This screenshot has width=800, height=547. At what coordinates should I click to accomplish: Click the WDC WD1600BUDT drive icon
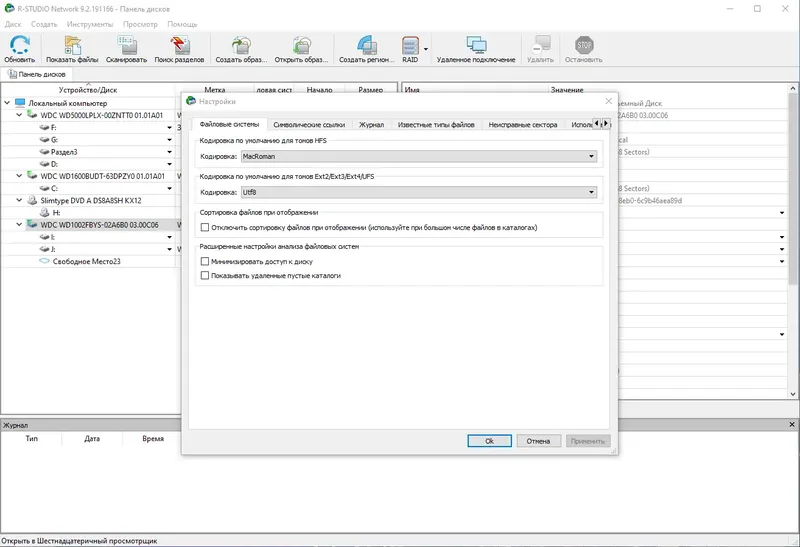(32, 176)
